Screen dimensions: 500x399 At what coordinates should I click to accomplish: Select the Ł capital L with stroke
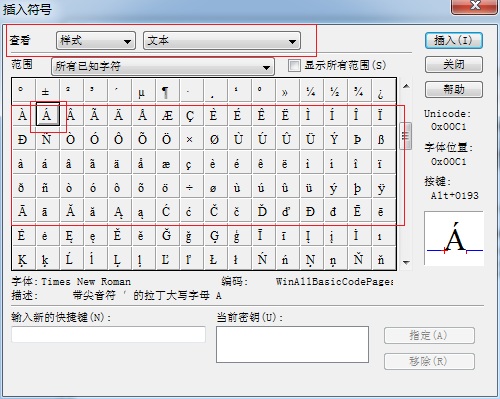coord(215,258)
